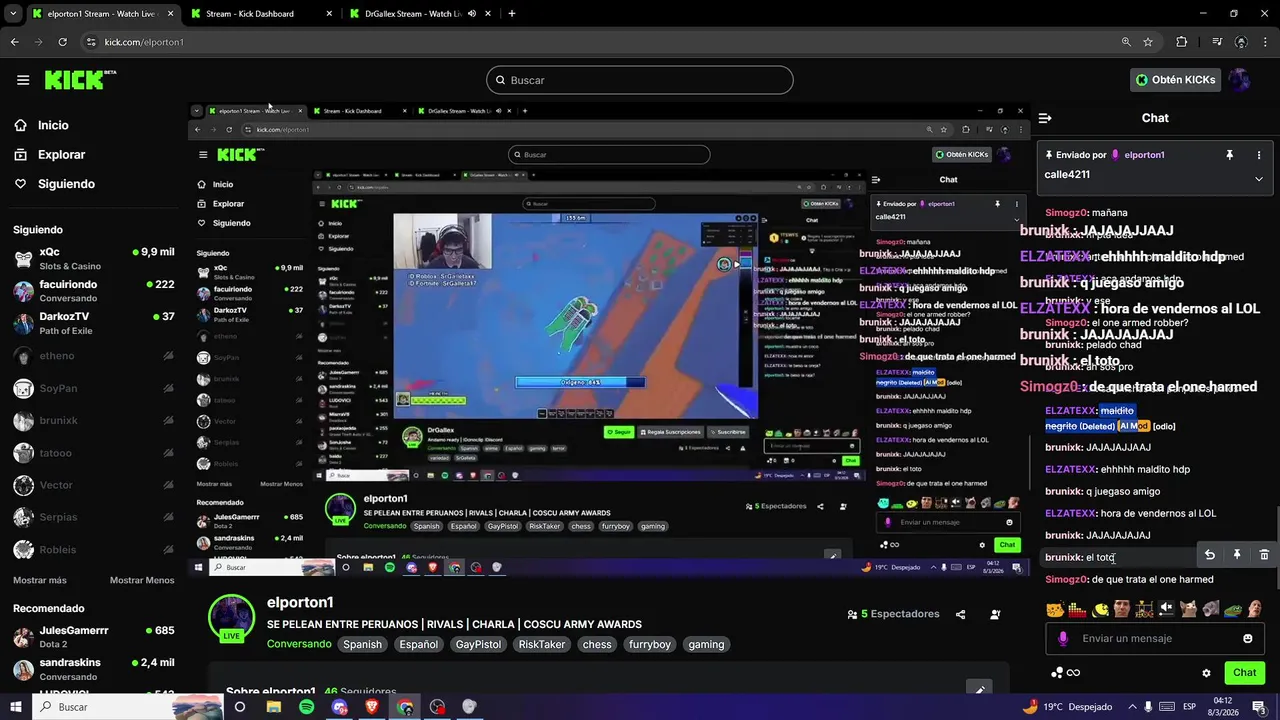Click the KICK logo
1280x720 pixels.
coord(80,80)
